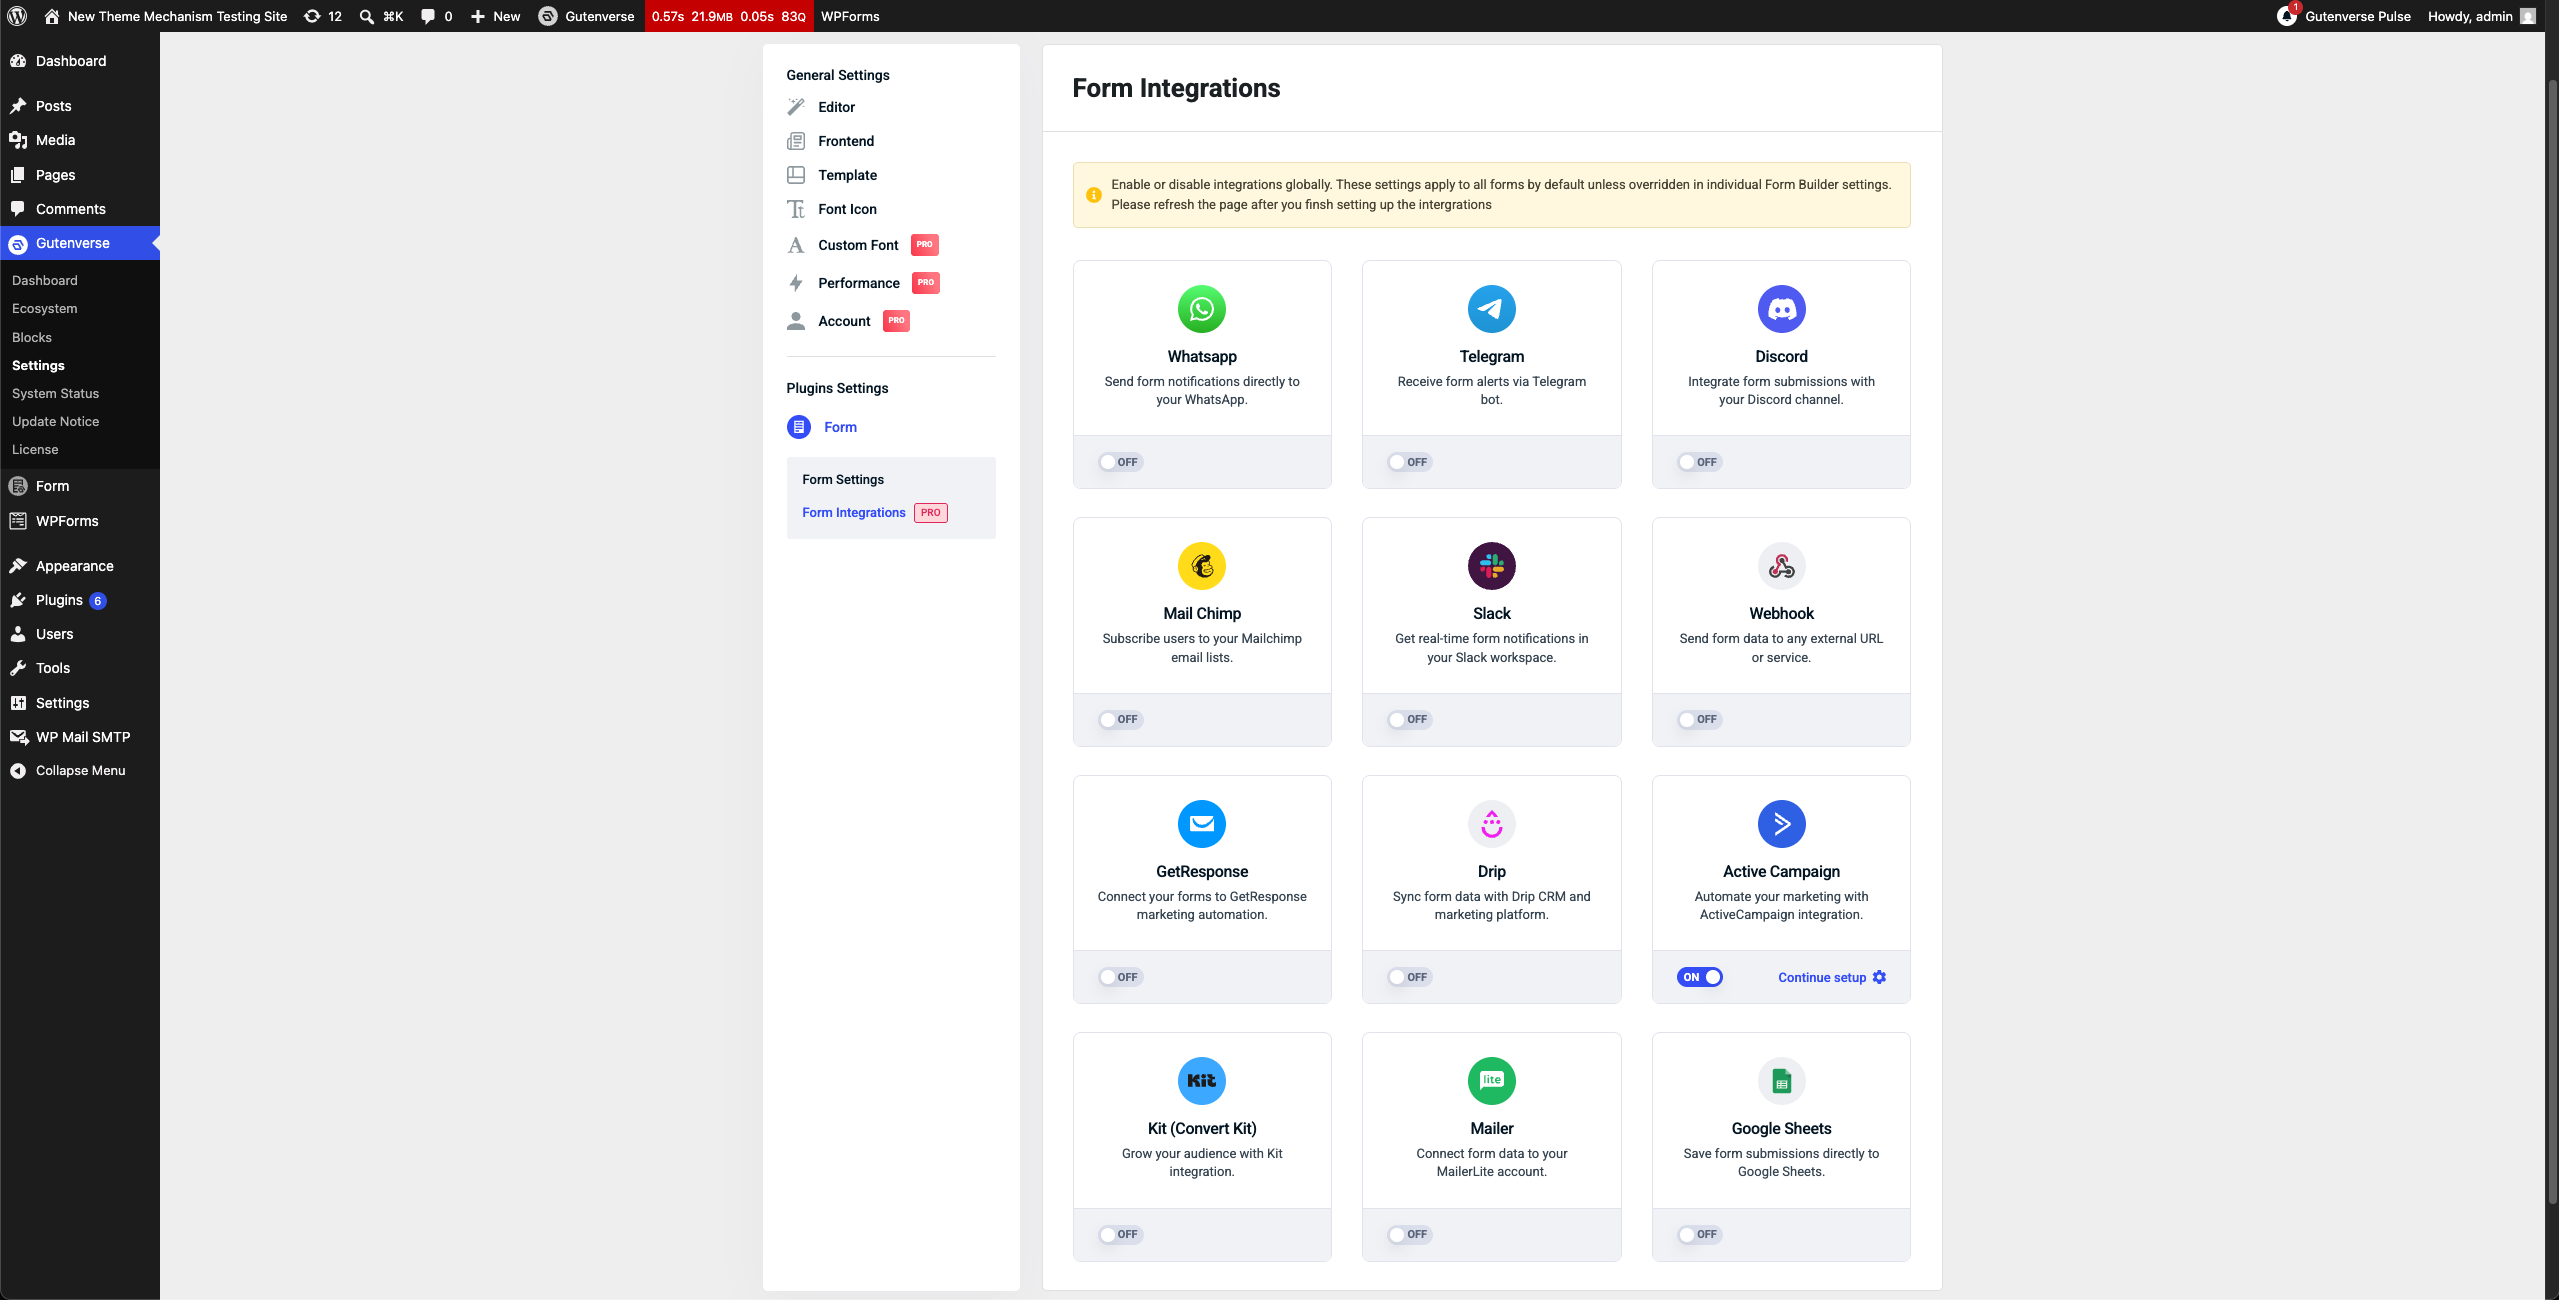Open the Form Integrations sub-item
2559x1300 pixels.
[x=854, y=512]
